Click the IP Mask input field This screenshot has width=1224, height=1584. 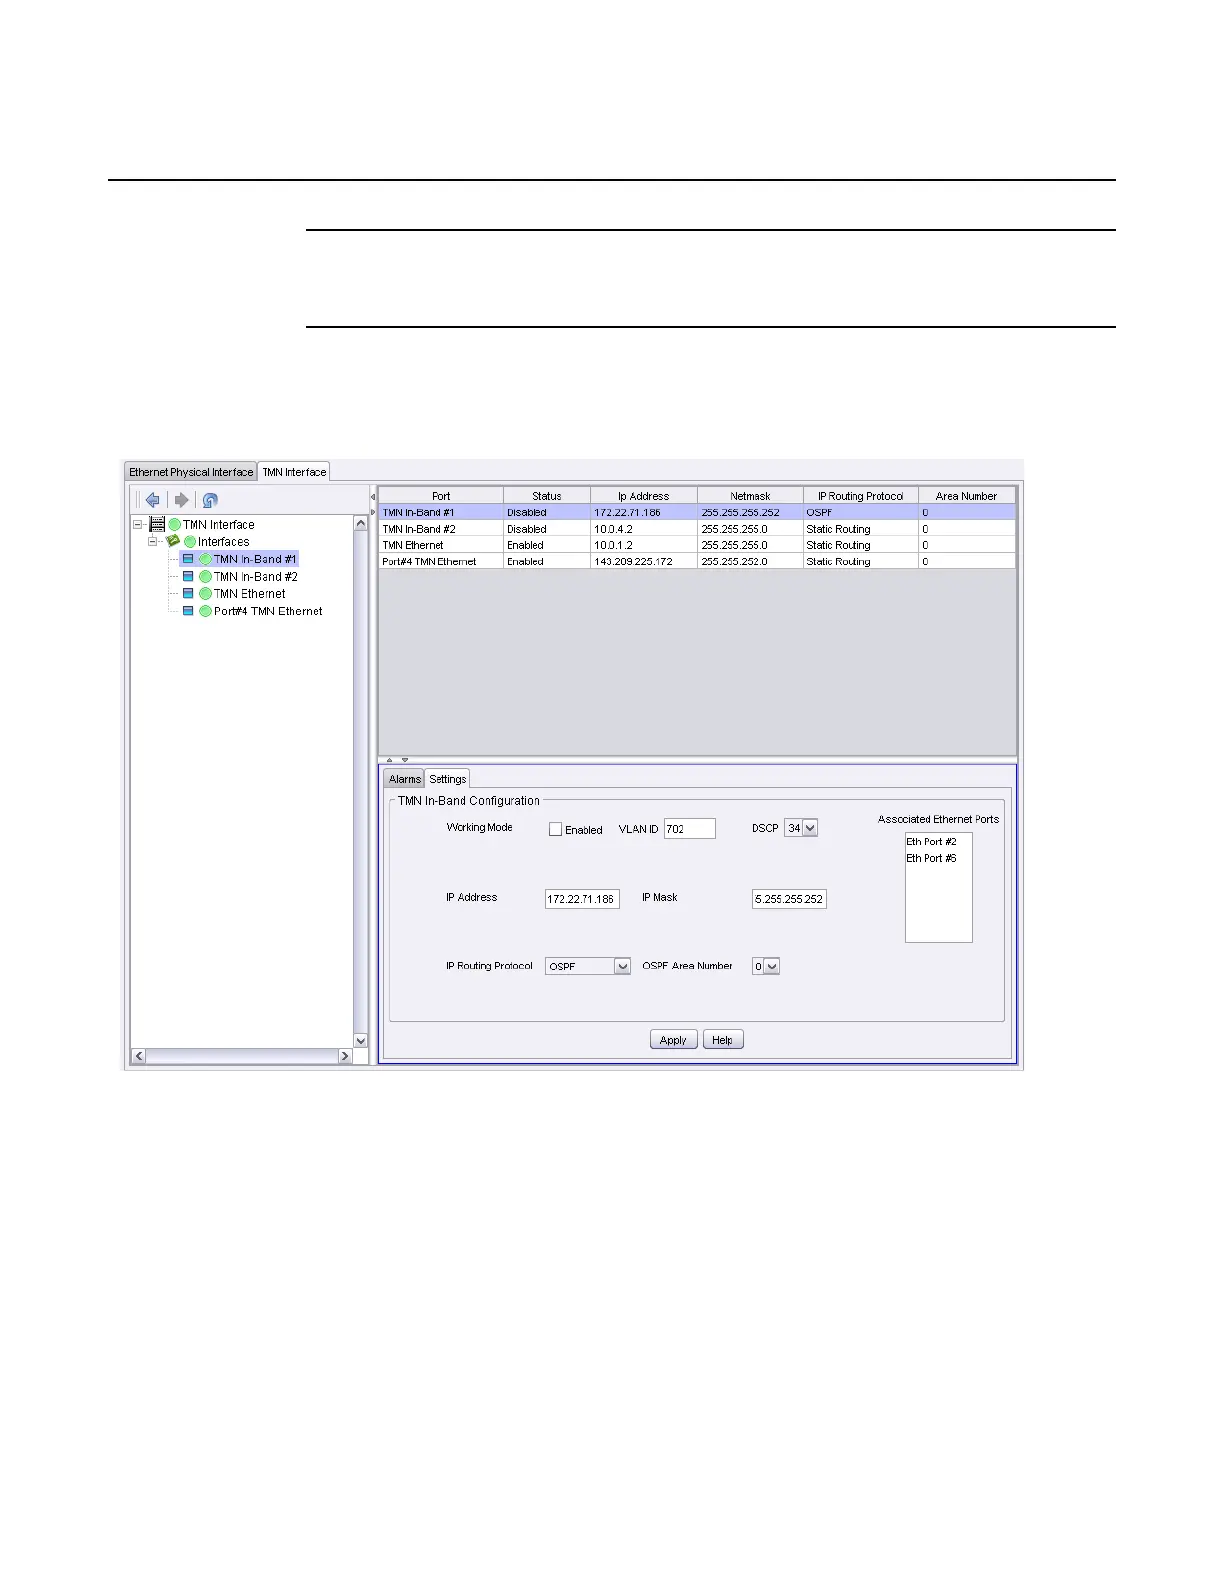[789, 899]
